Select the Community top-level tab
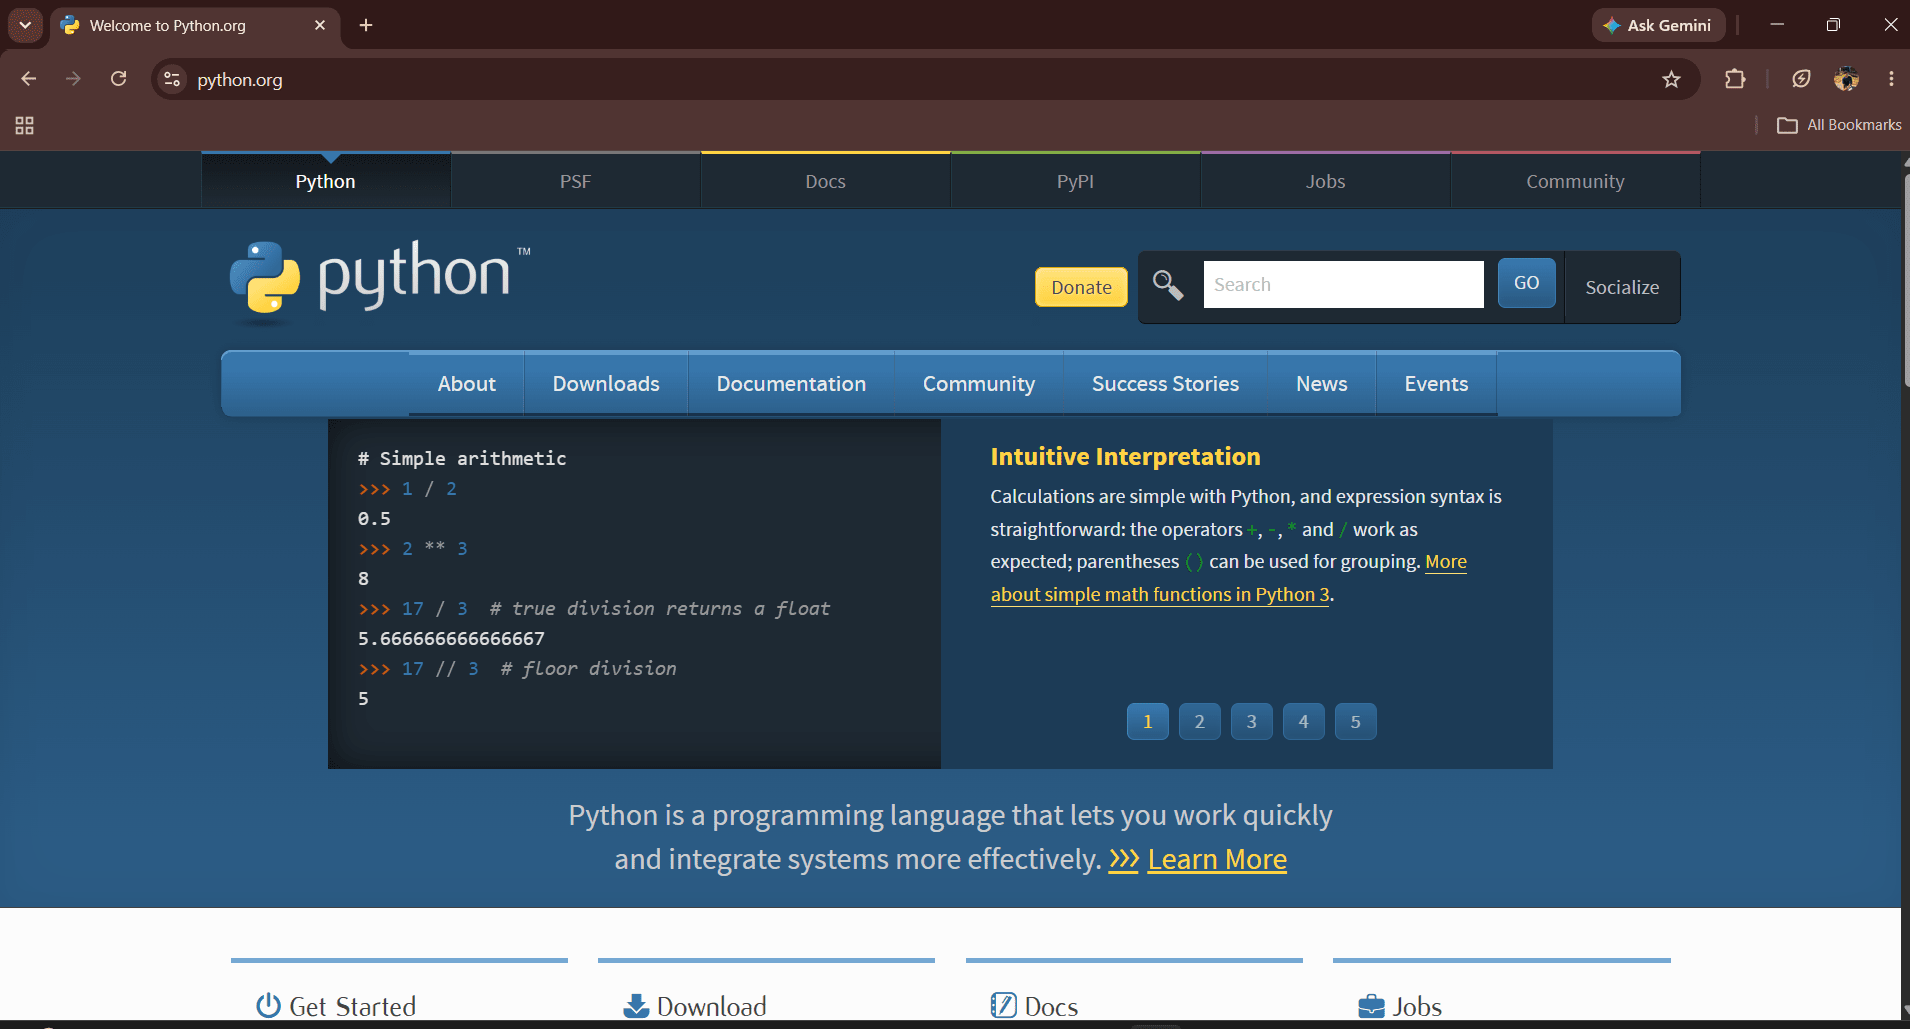The image size is (1910, 1029). tap(1576, 181)
